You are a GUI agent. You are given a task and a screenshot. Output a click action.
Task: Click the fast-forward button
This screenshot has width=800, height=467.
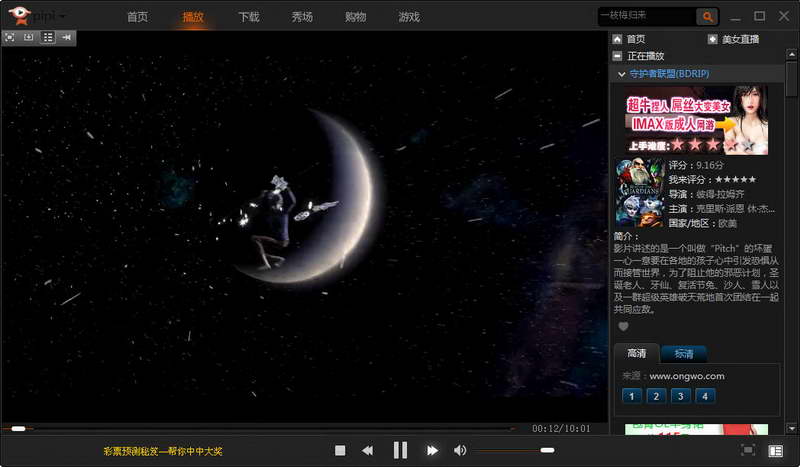(x=432, y=450)
